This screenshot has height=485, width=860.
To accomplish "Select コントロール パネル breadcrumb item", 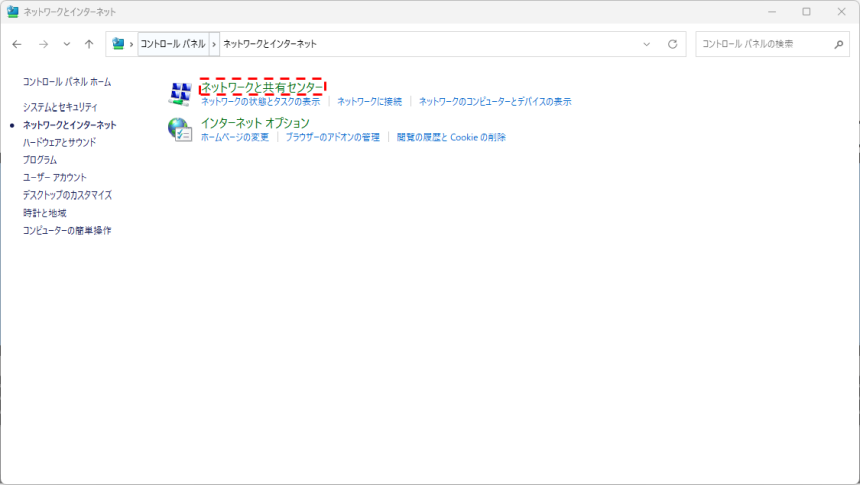I will (x=172, y=44).
